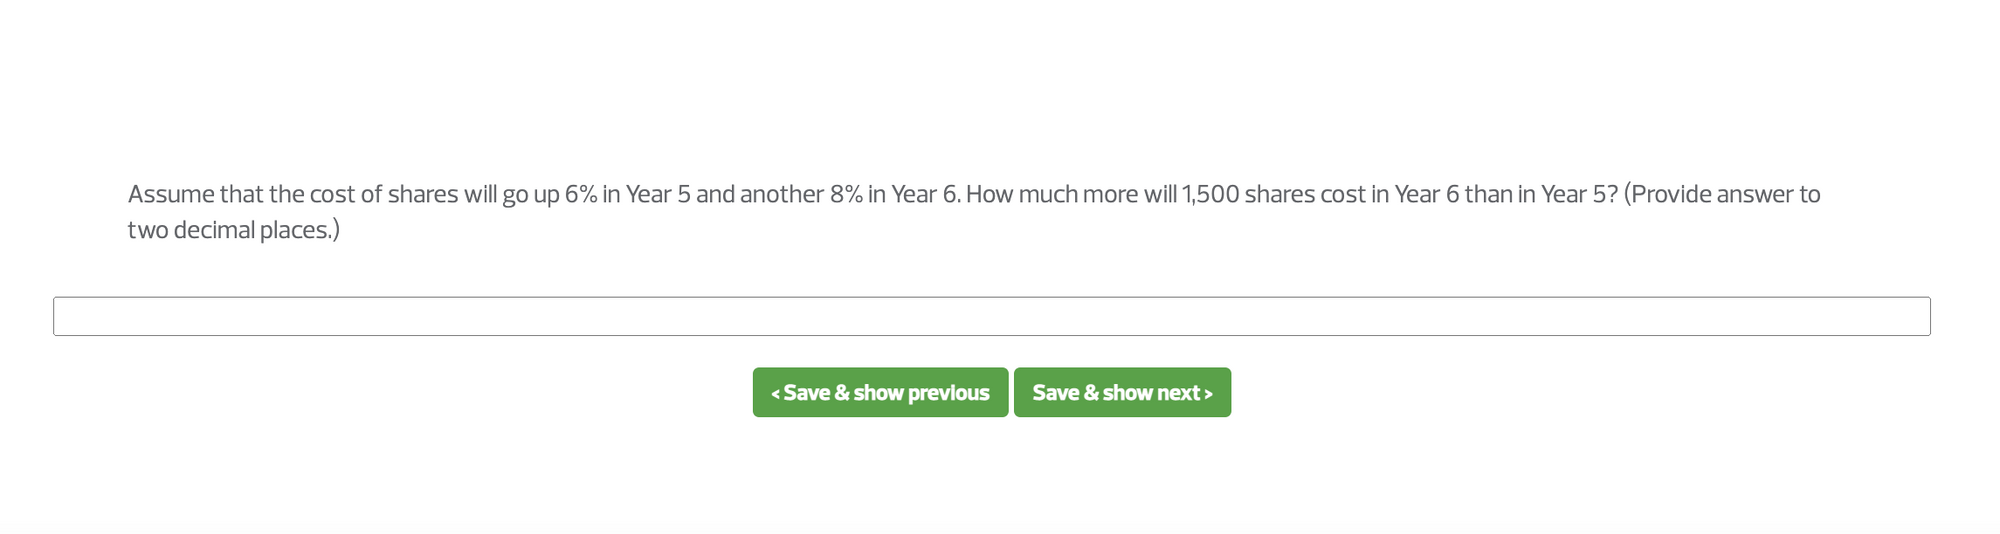Click the word 'previous' on the green button
This screenshot has width=2000, height=534.
tap(949, 393)
